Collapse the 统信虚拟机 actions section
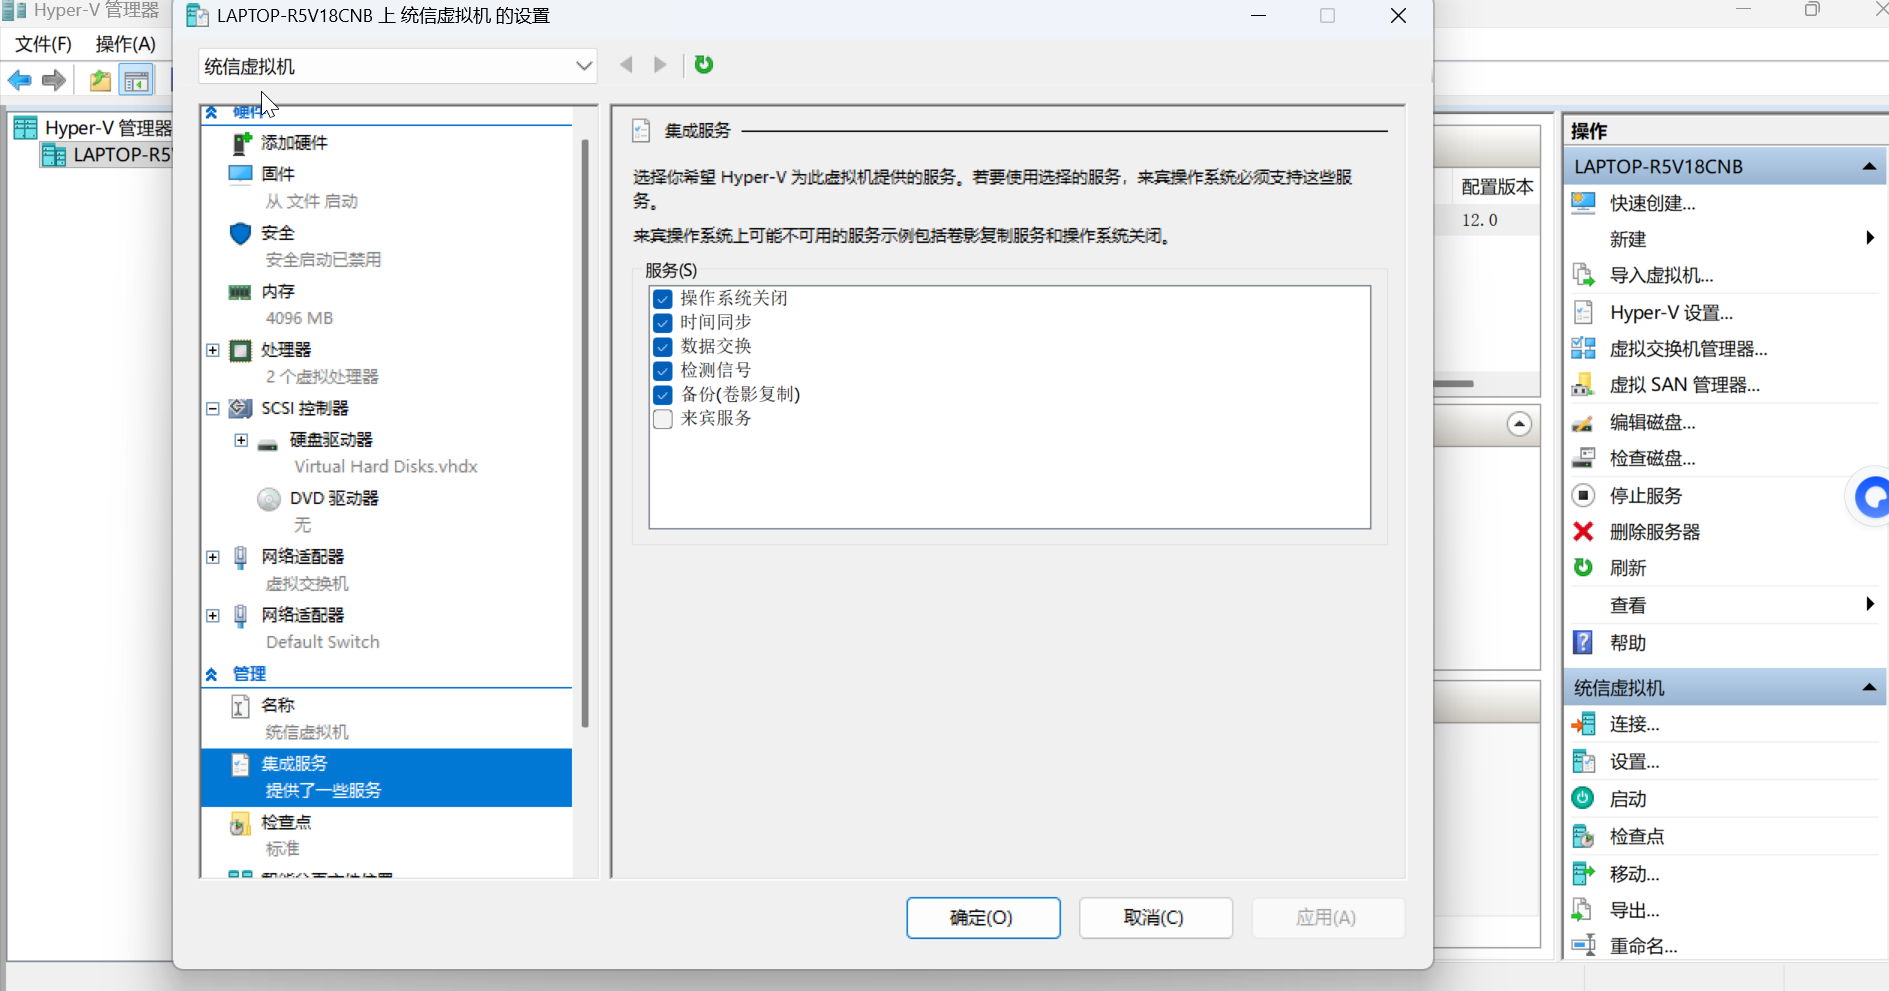Image resolution: width=1889 pixels, height=991 pixels. [1869, 688]
